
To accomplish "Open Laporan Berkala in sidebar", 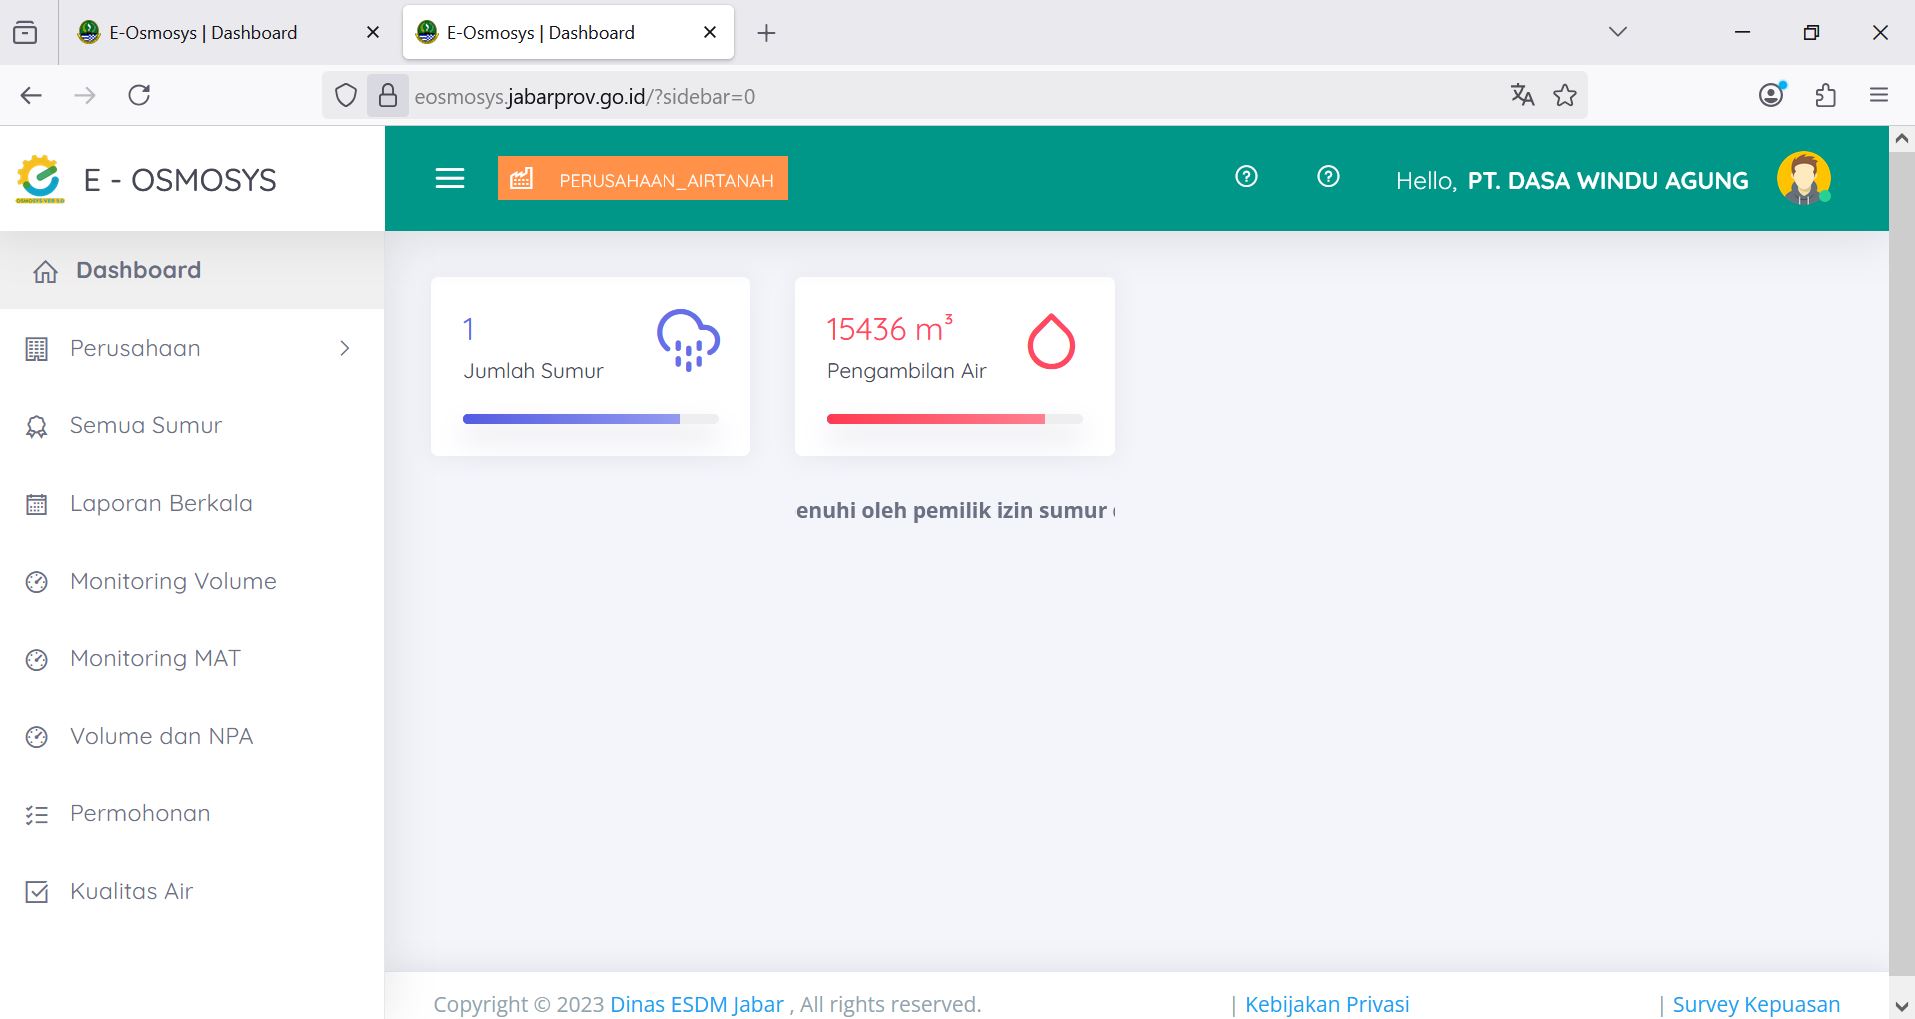I will pos(161,503).
